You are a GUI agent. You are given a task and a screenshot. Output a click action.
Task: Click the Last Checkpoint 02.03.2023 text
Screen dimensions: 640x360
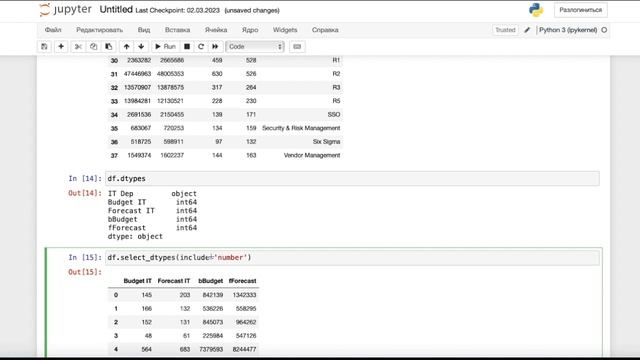[177, 10]
